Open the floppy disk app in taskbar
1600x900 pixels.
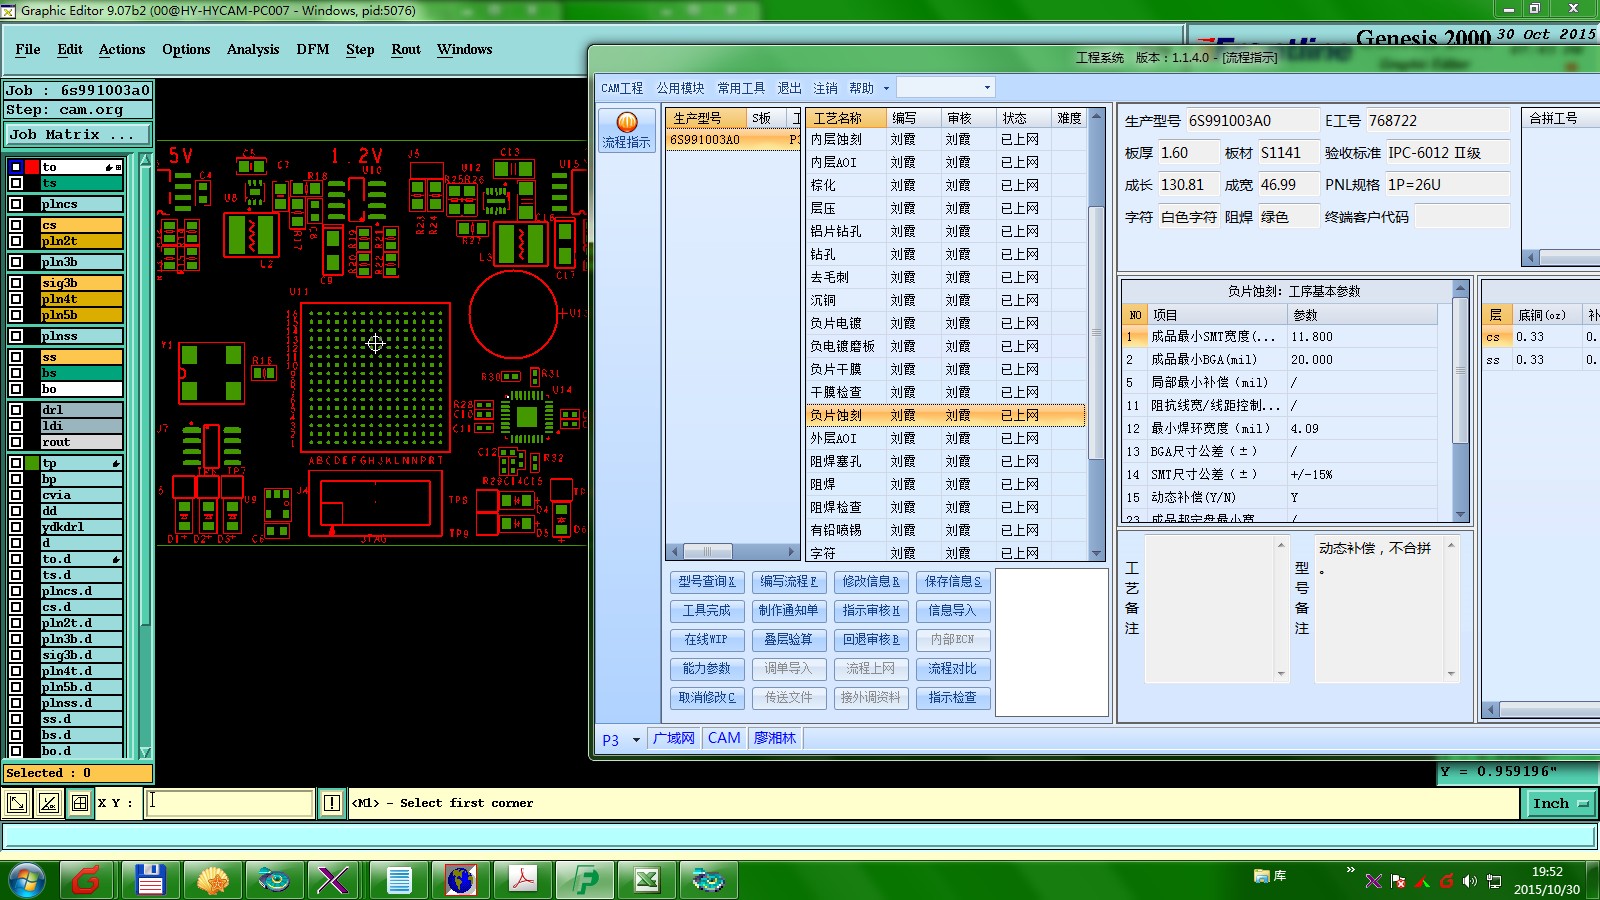point(150,880)
